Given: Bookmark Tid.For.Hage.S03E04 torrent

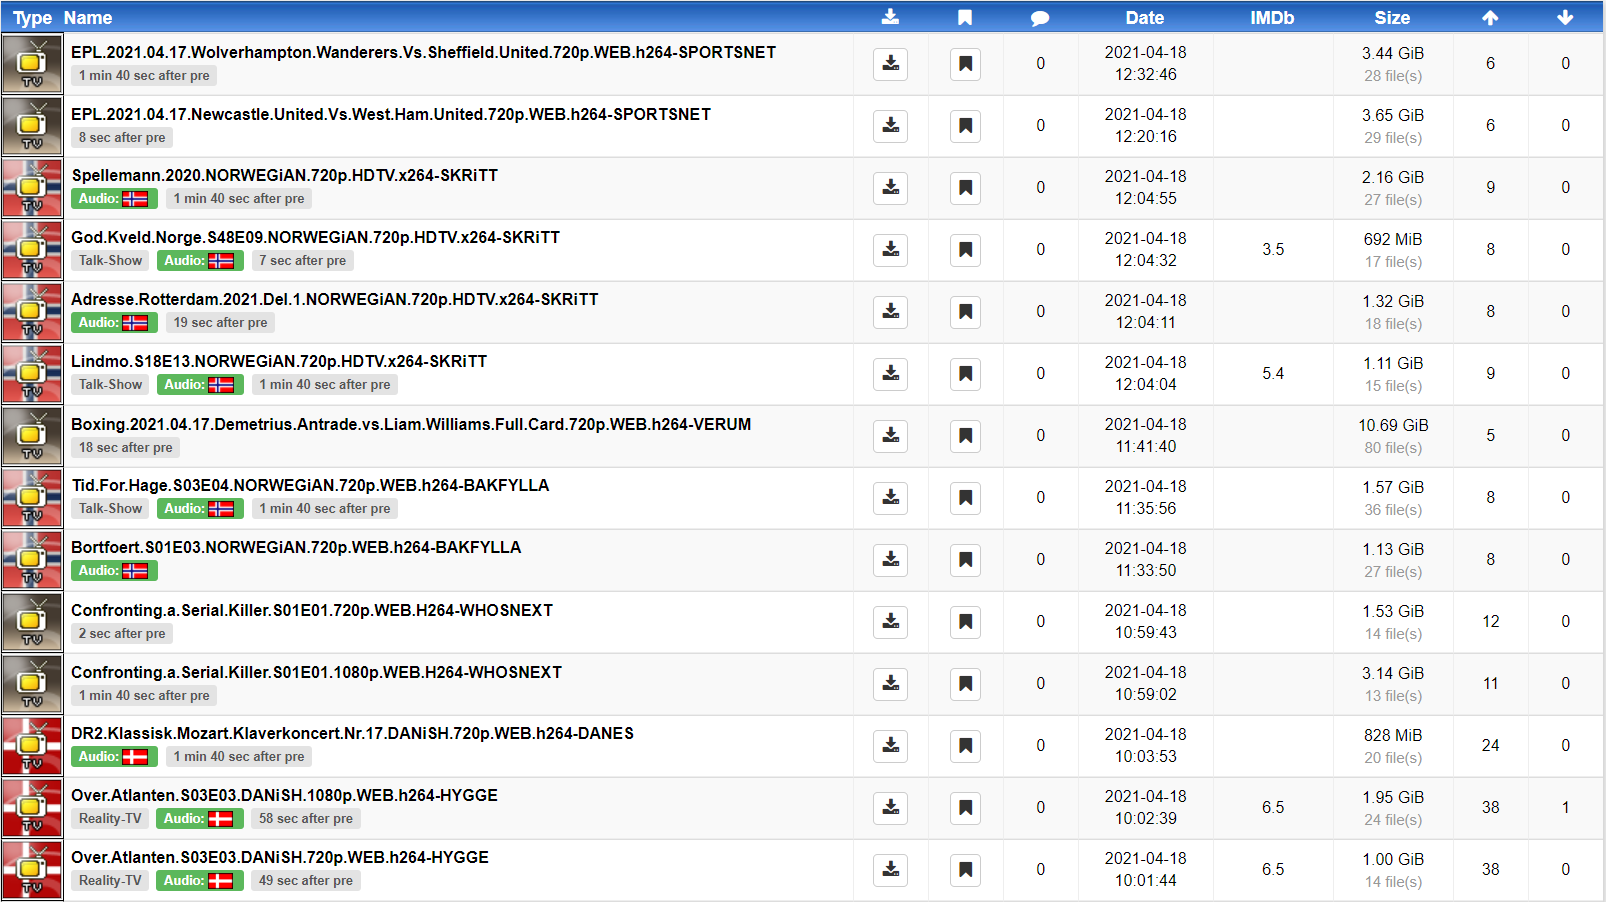Looking at the screenshot, I should tap(965, 498).
